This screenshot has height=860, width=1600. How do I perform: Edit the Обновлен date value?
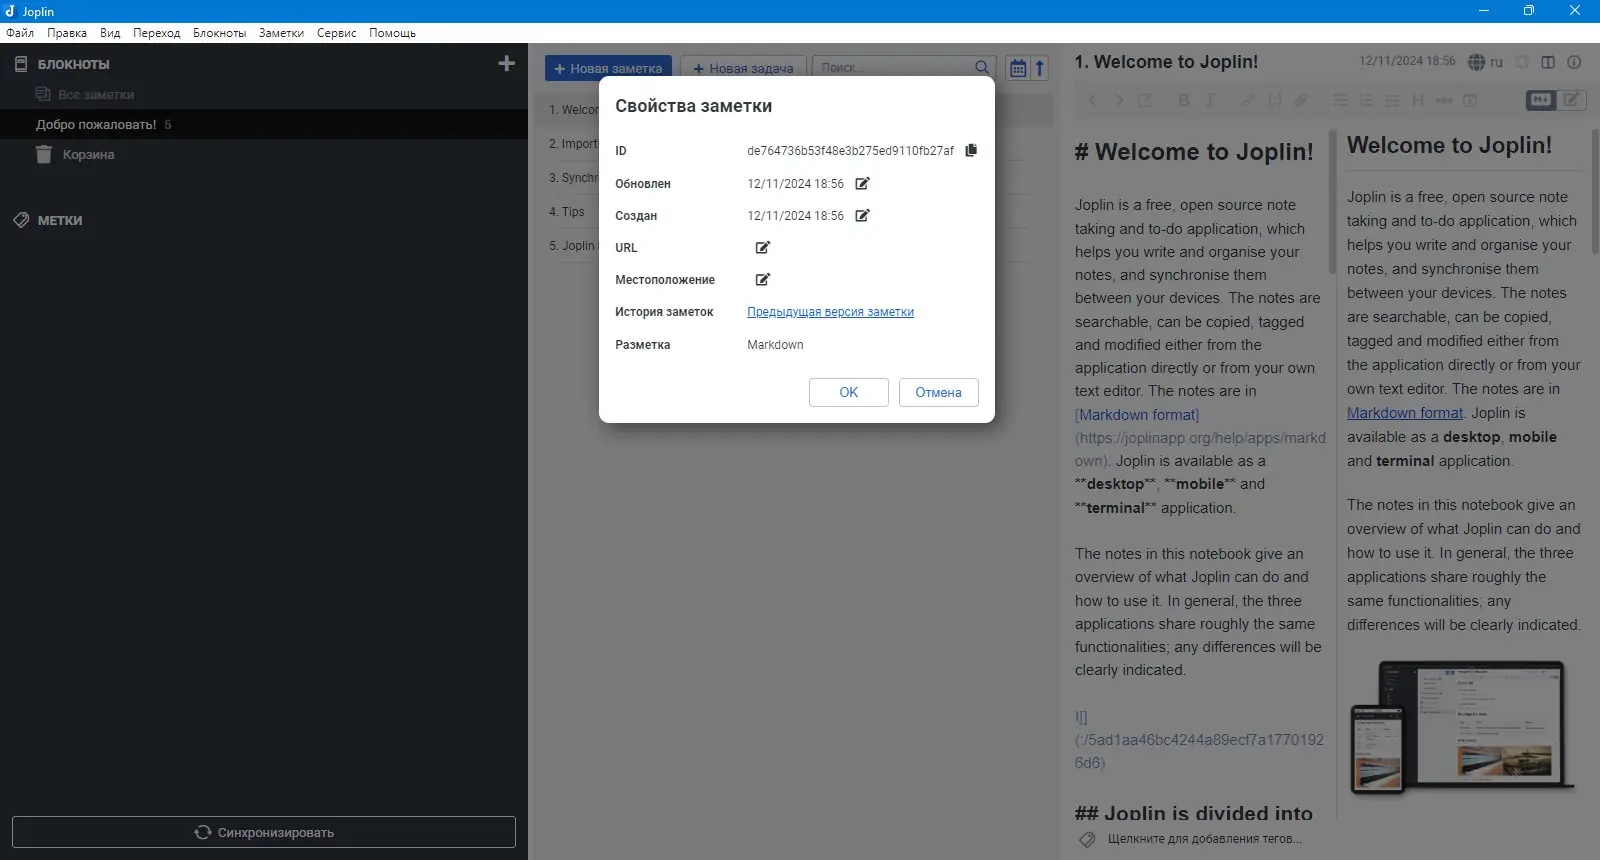[863, 184]
